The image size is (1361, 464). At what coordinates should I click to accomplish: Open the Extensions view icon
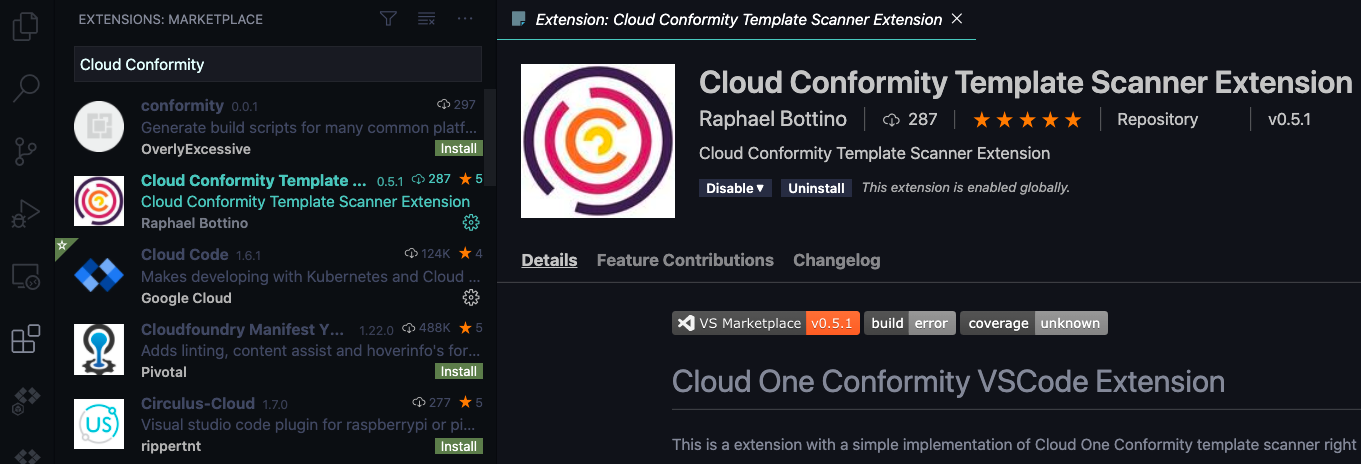click(x=26, y=339)
